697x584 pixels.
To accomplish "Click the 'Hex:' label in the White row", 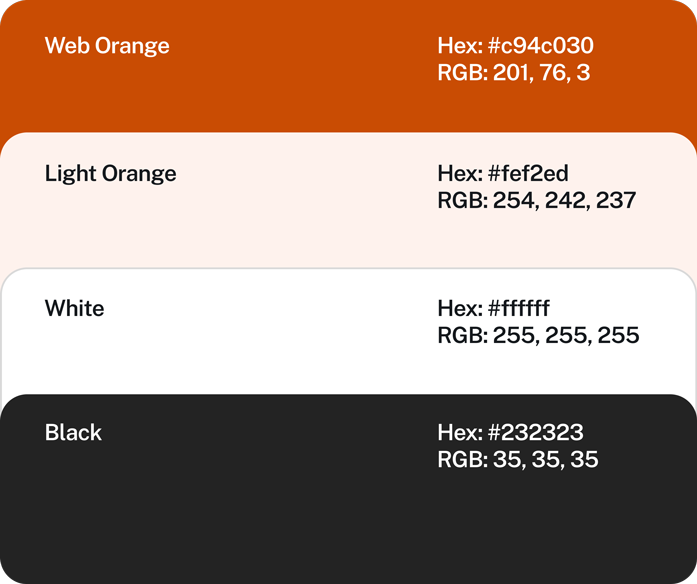I will (x=460, y=308).
